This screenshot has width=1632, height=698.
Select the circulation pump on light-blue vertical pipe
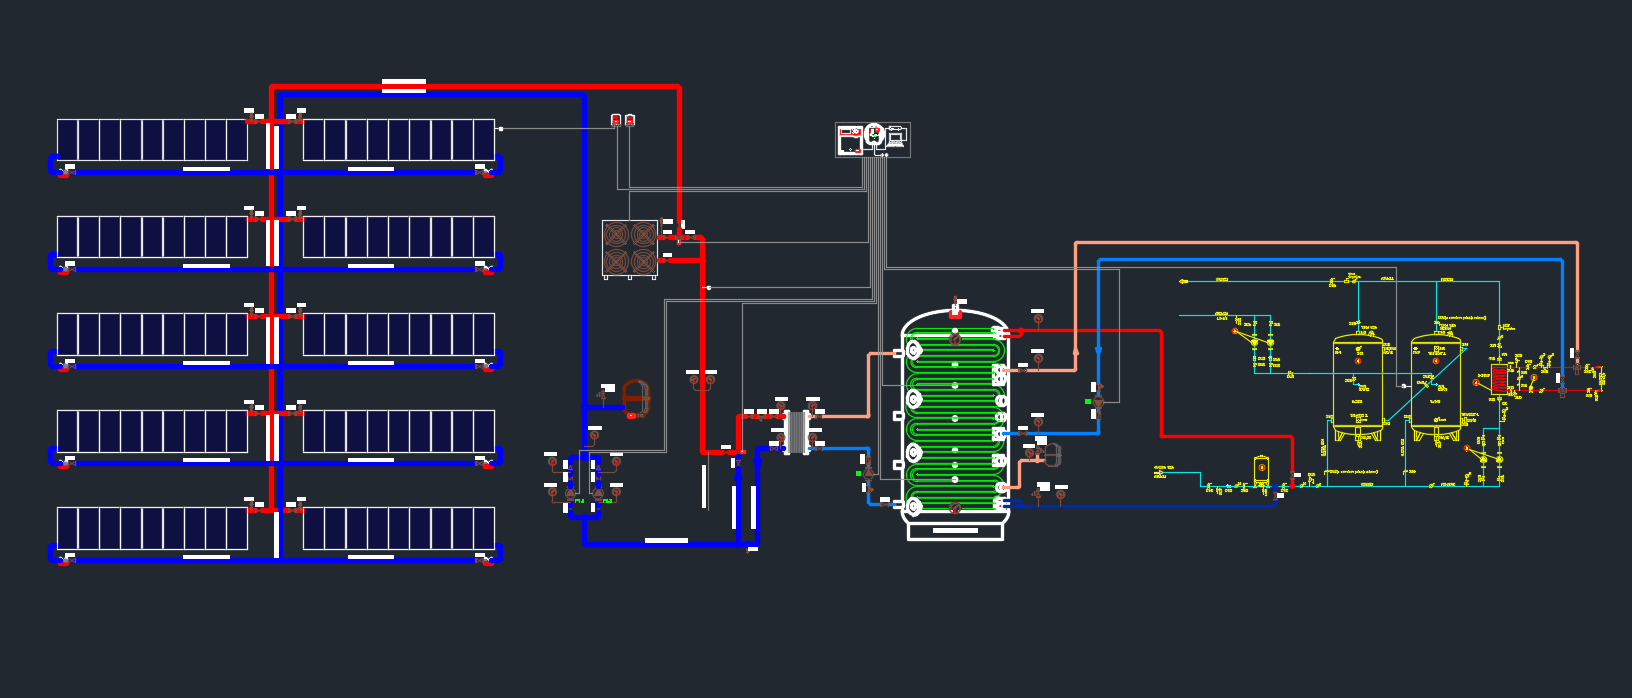[1098, 401]
